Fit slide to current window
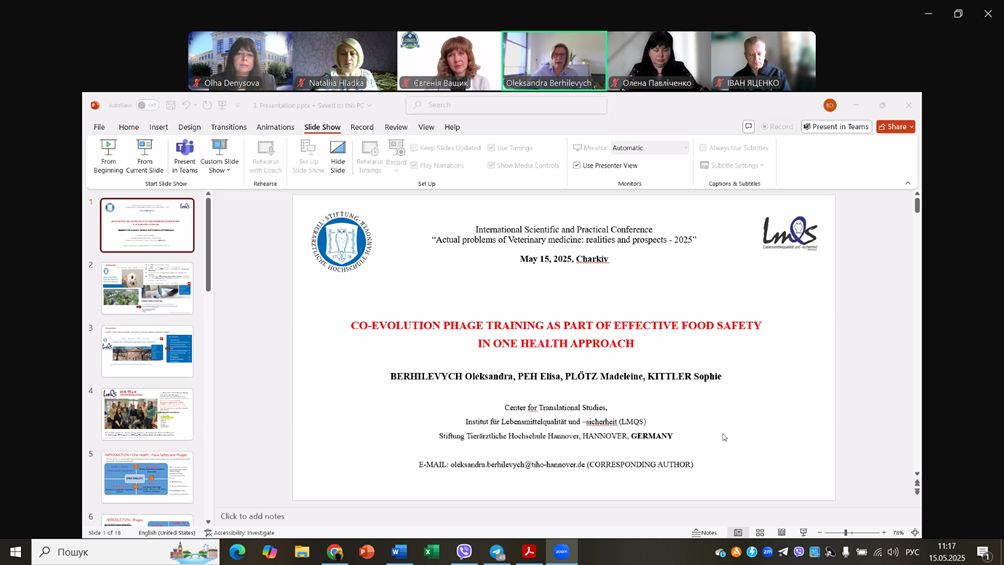 click(915, 532)
